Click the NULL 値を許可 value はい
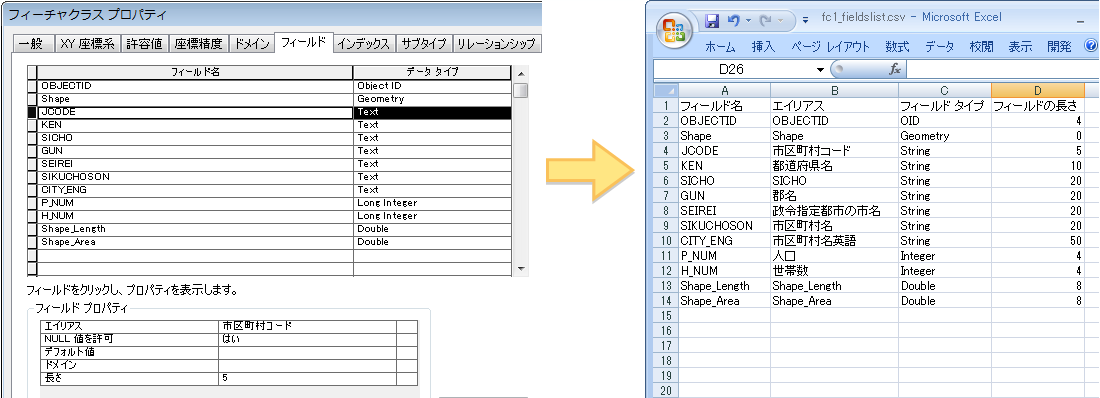Screen dimensions: 1100x398 [307, 339]
